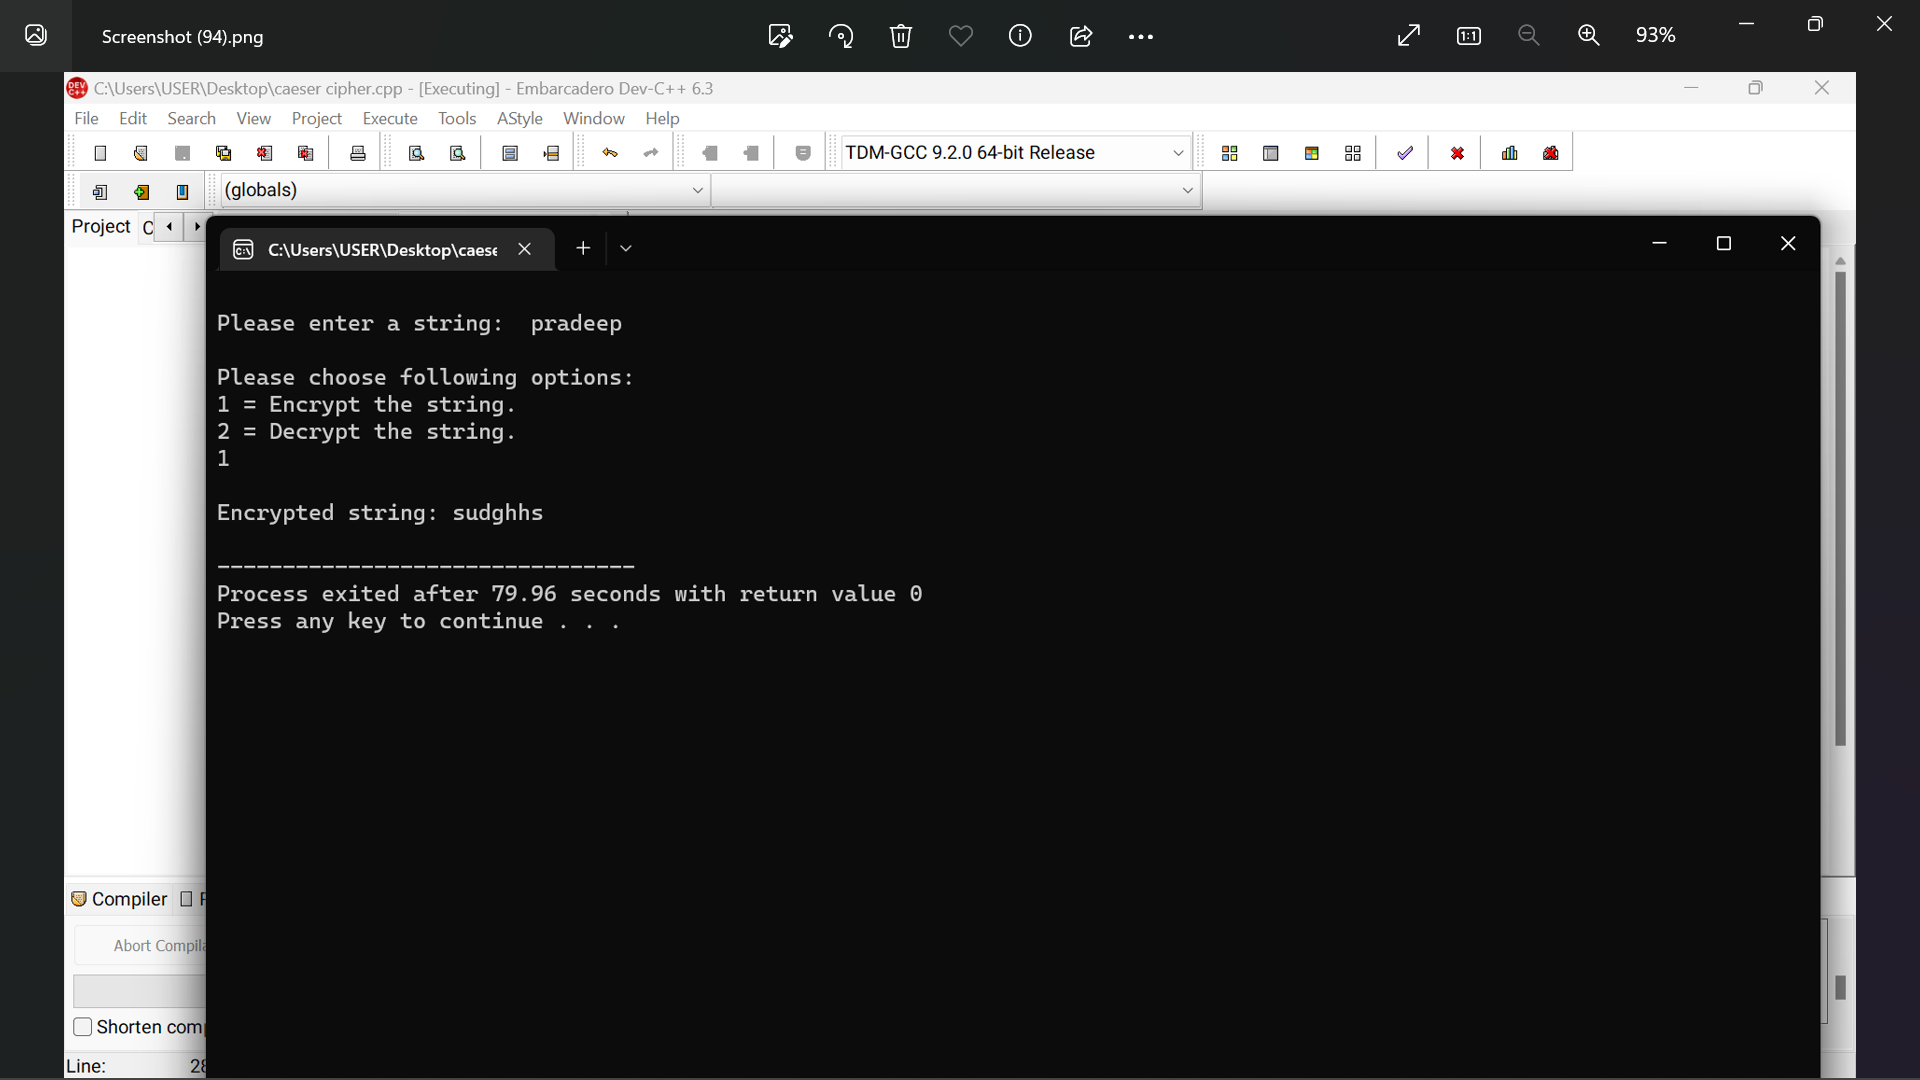Compile the project with the check mark icon
This screenshot has height=1080, width=1920.
tap(1404, 152)
